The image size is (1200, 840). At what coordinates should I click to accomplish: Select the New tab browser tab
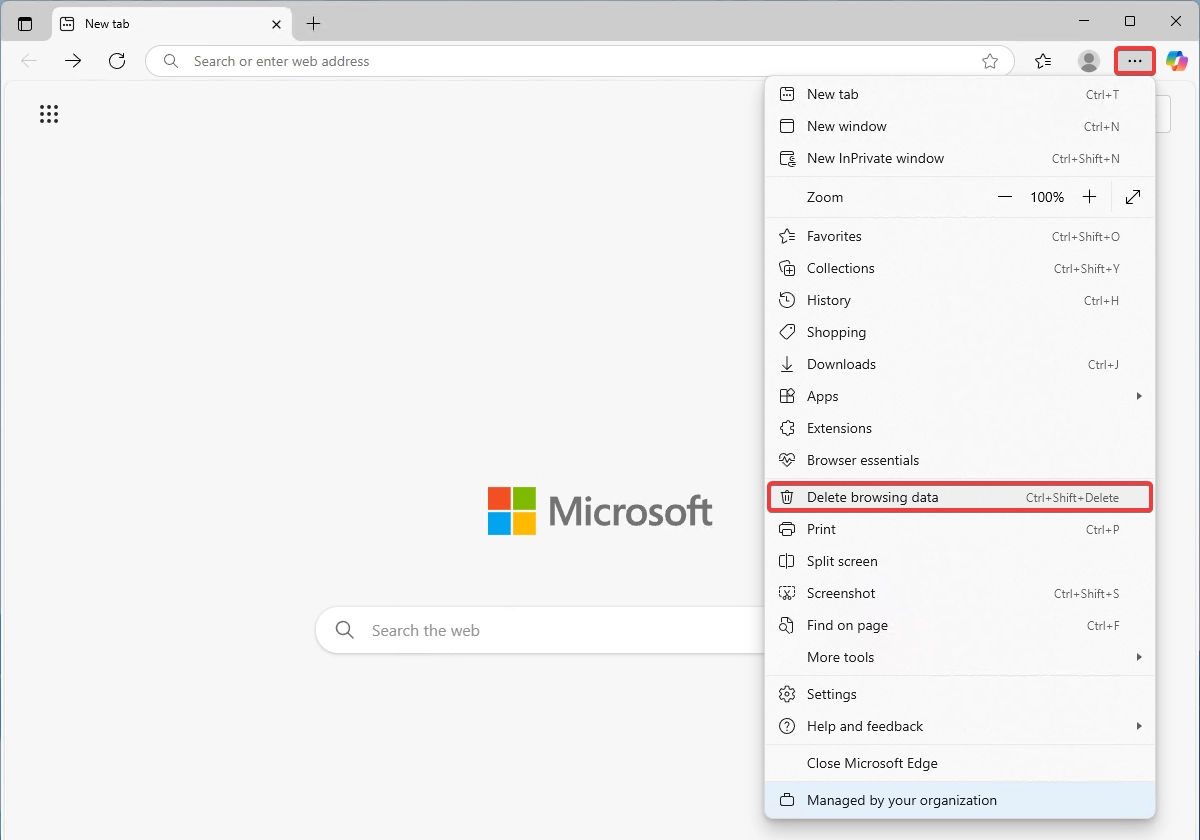click(171, 23)
